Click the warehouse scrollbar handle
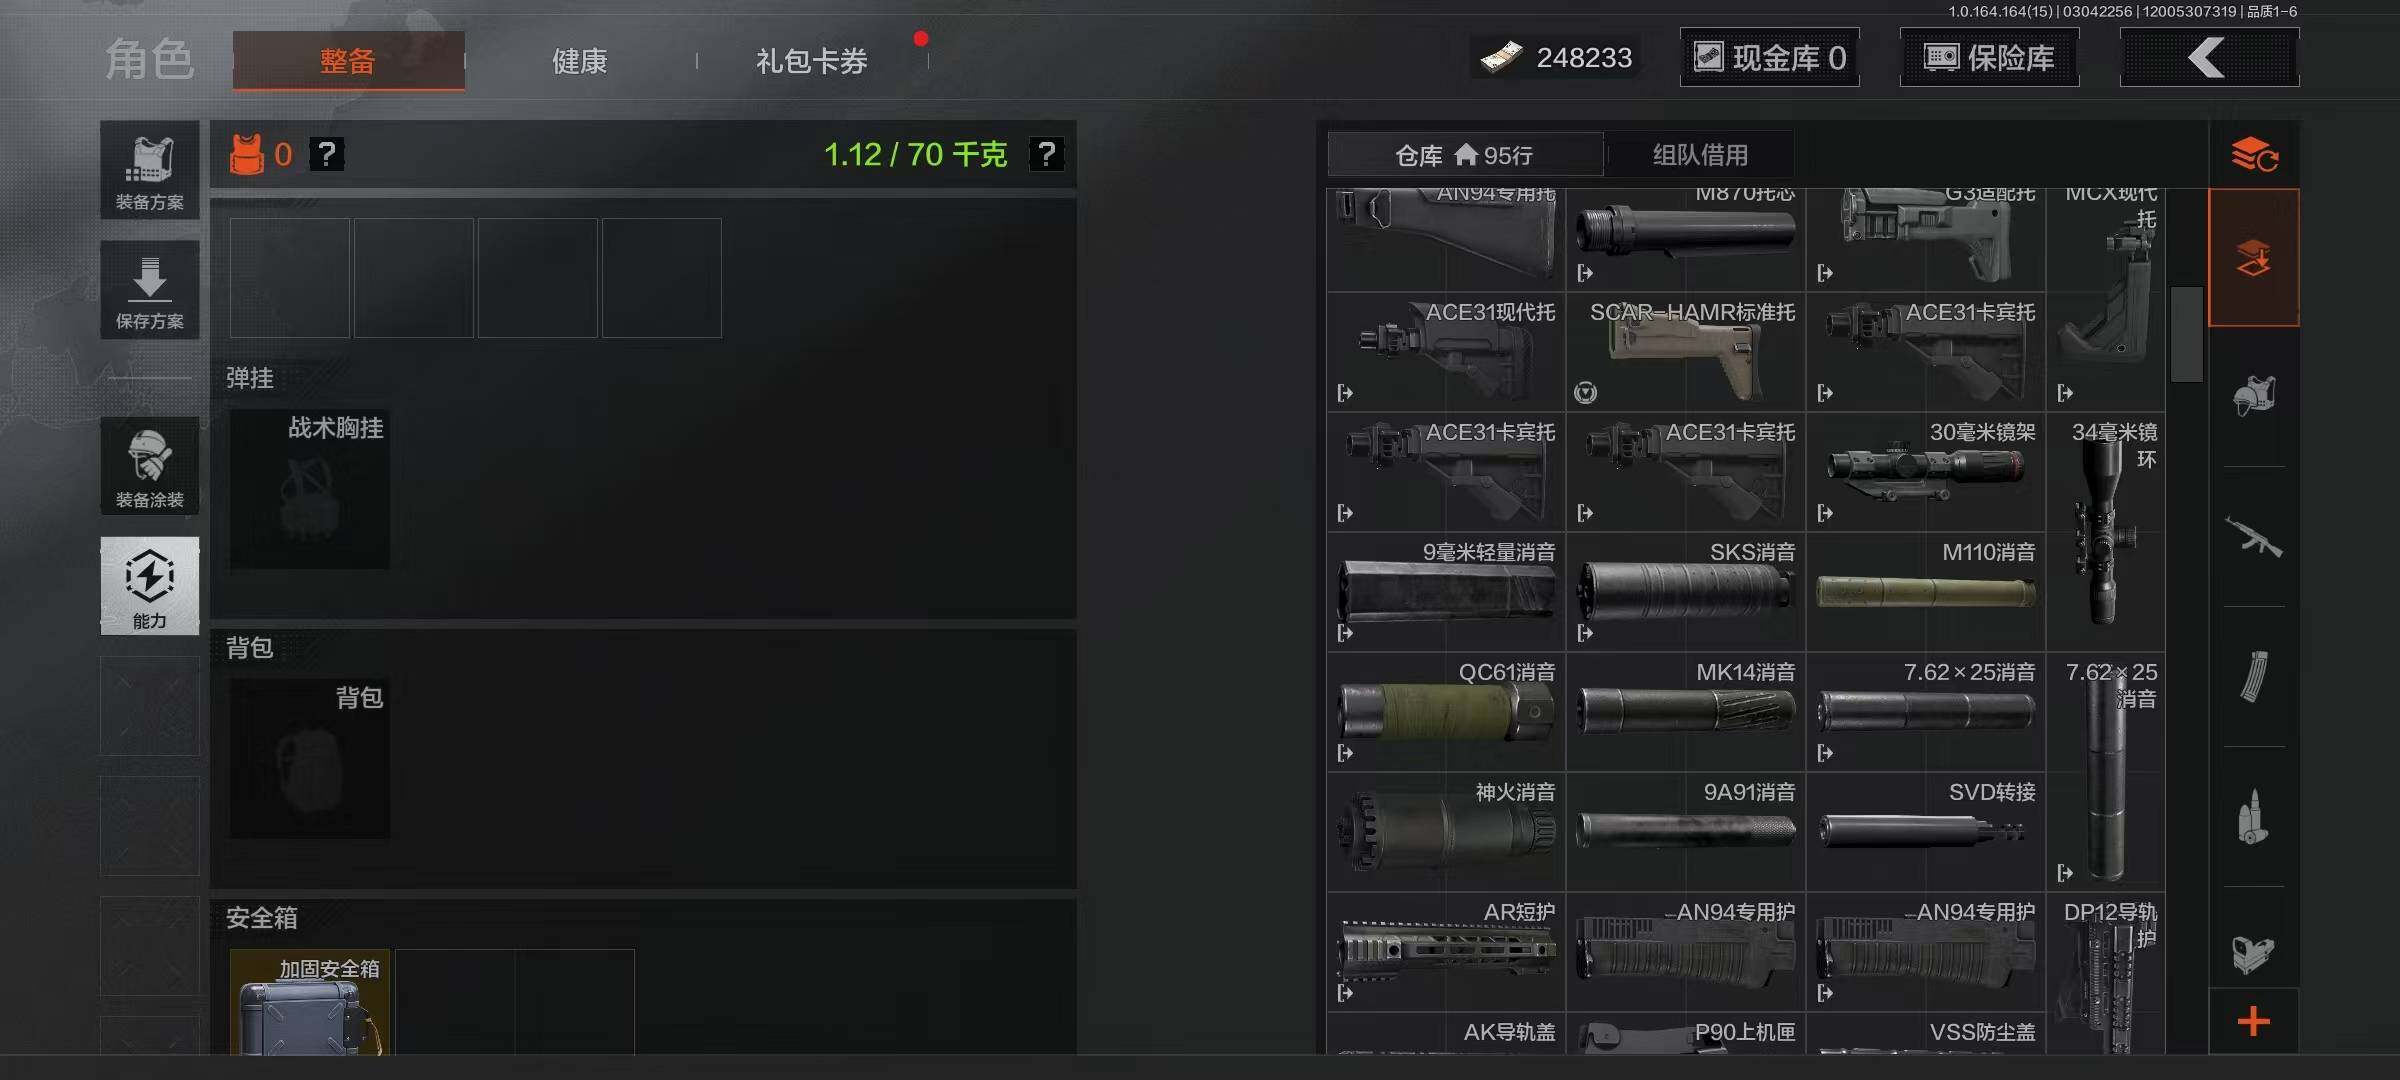Image resolution: width=2400 pixels, height=1080 pixels. tap(2187, 334)
